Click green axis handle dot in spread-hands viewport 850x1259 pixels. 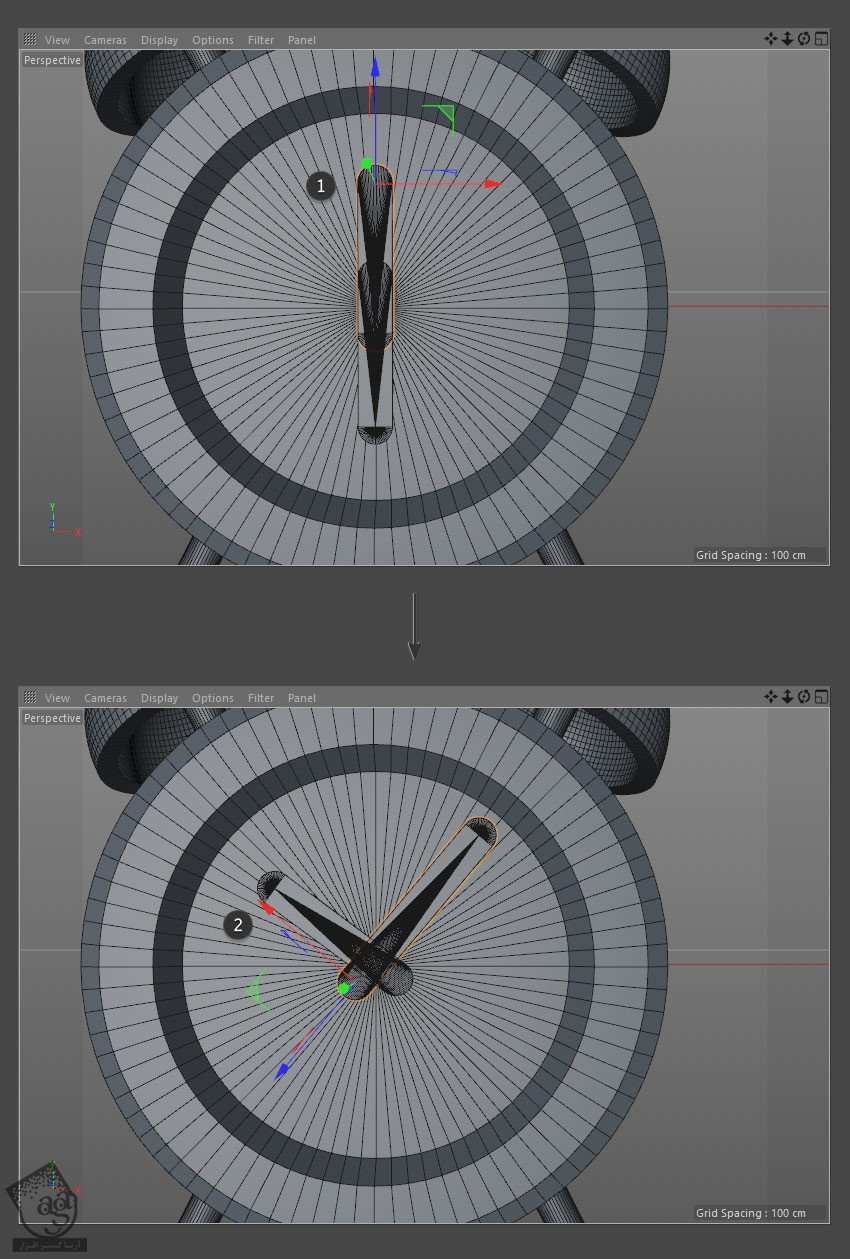pos(344,989)
